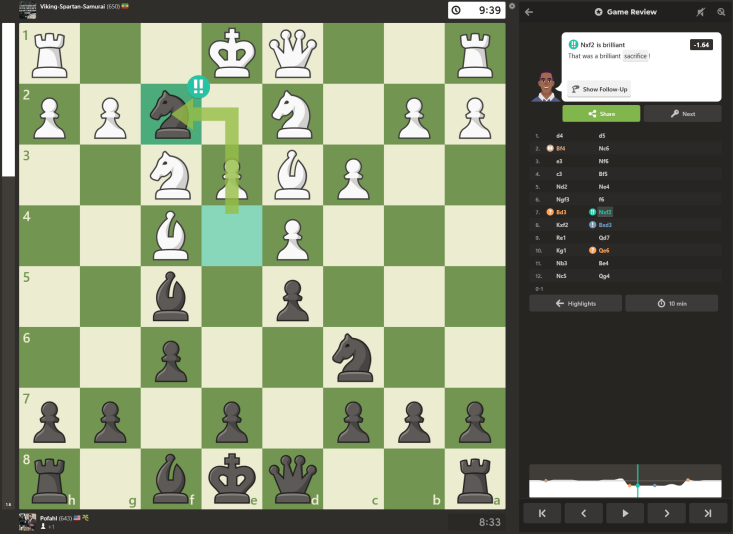Image resolution: width=733 pixels, height=534 pixels.
Task: Click Show Follow-Up button
Action: click(599, 89)
